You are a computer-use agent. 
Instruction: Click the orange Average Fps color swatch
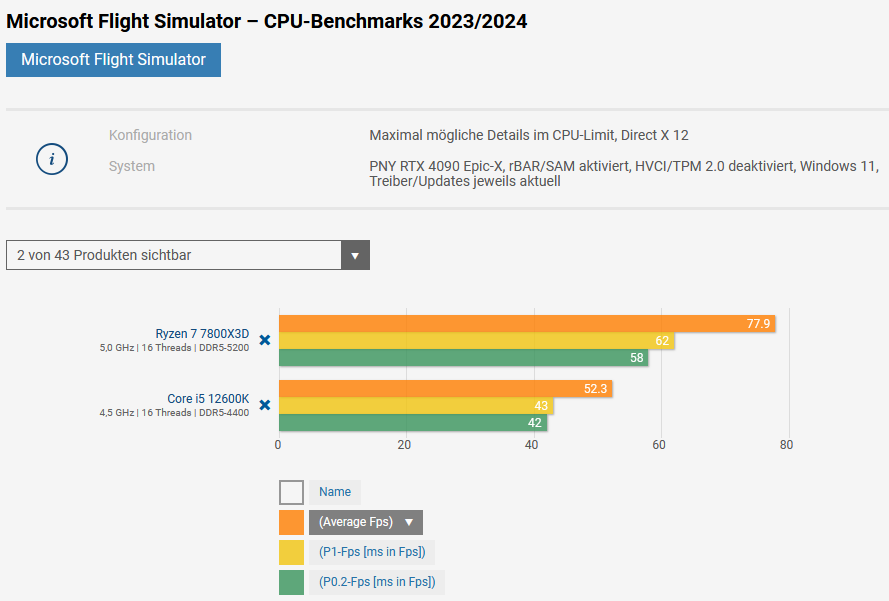pyautogui.click(x=291, y=522)
